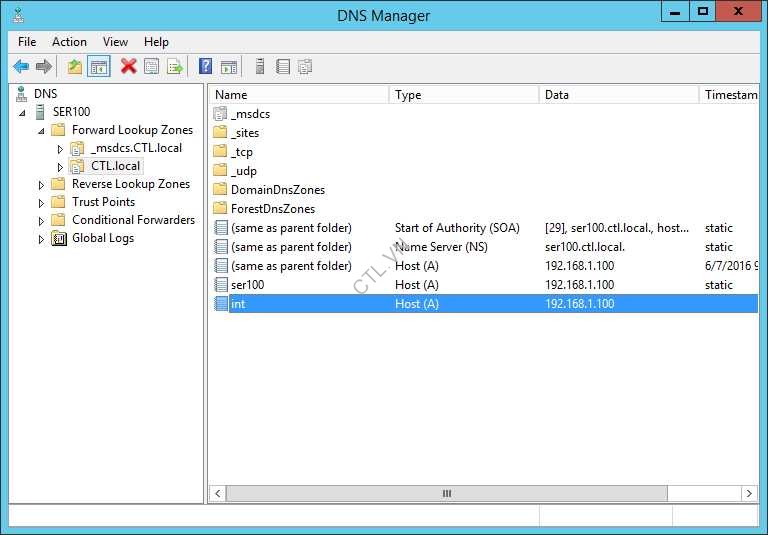
Task: Click the Forward arrow toolbar icon
Action: tap(44, 66)
